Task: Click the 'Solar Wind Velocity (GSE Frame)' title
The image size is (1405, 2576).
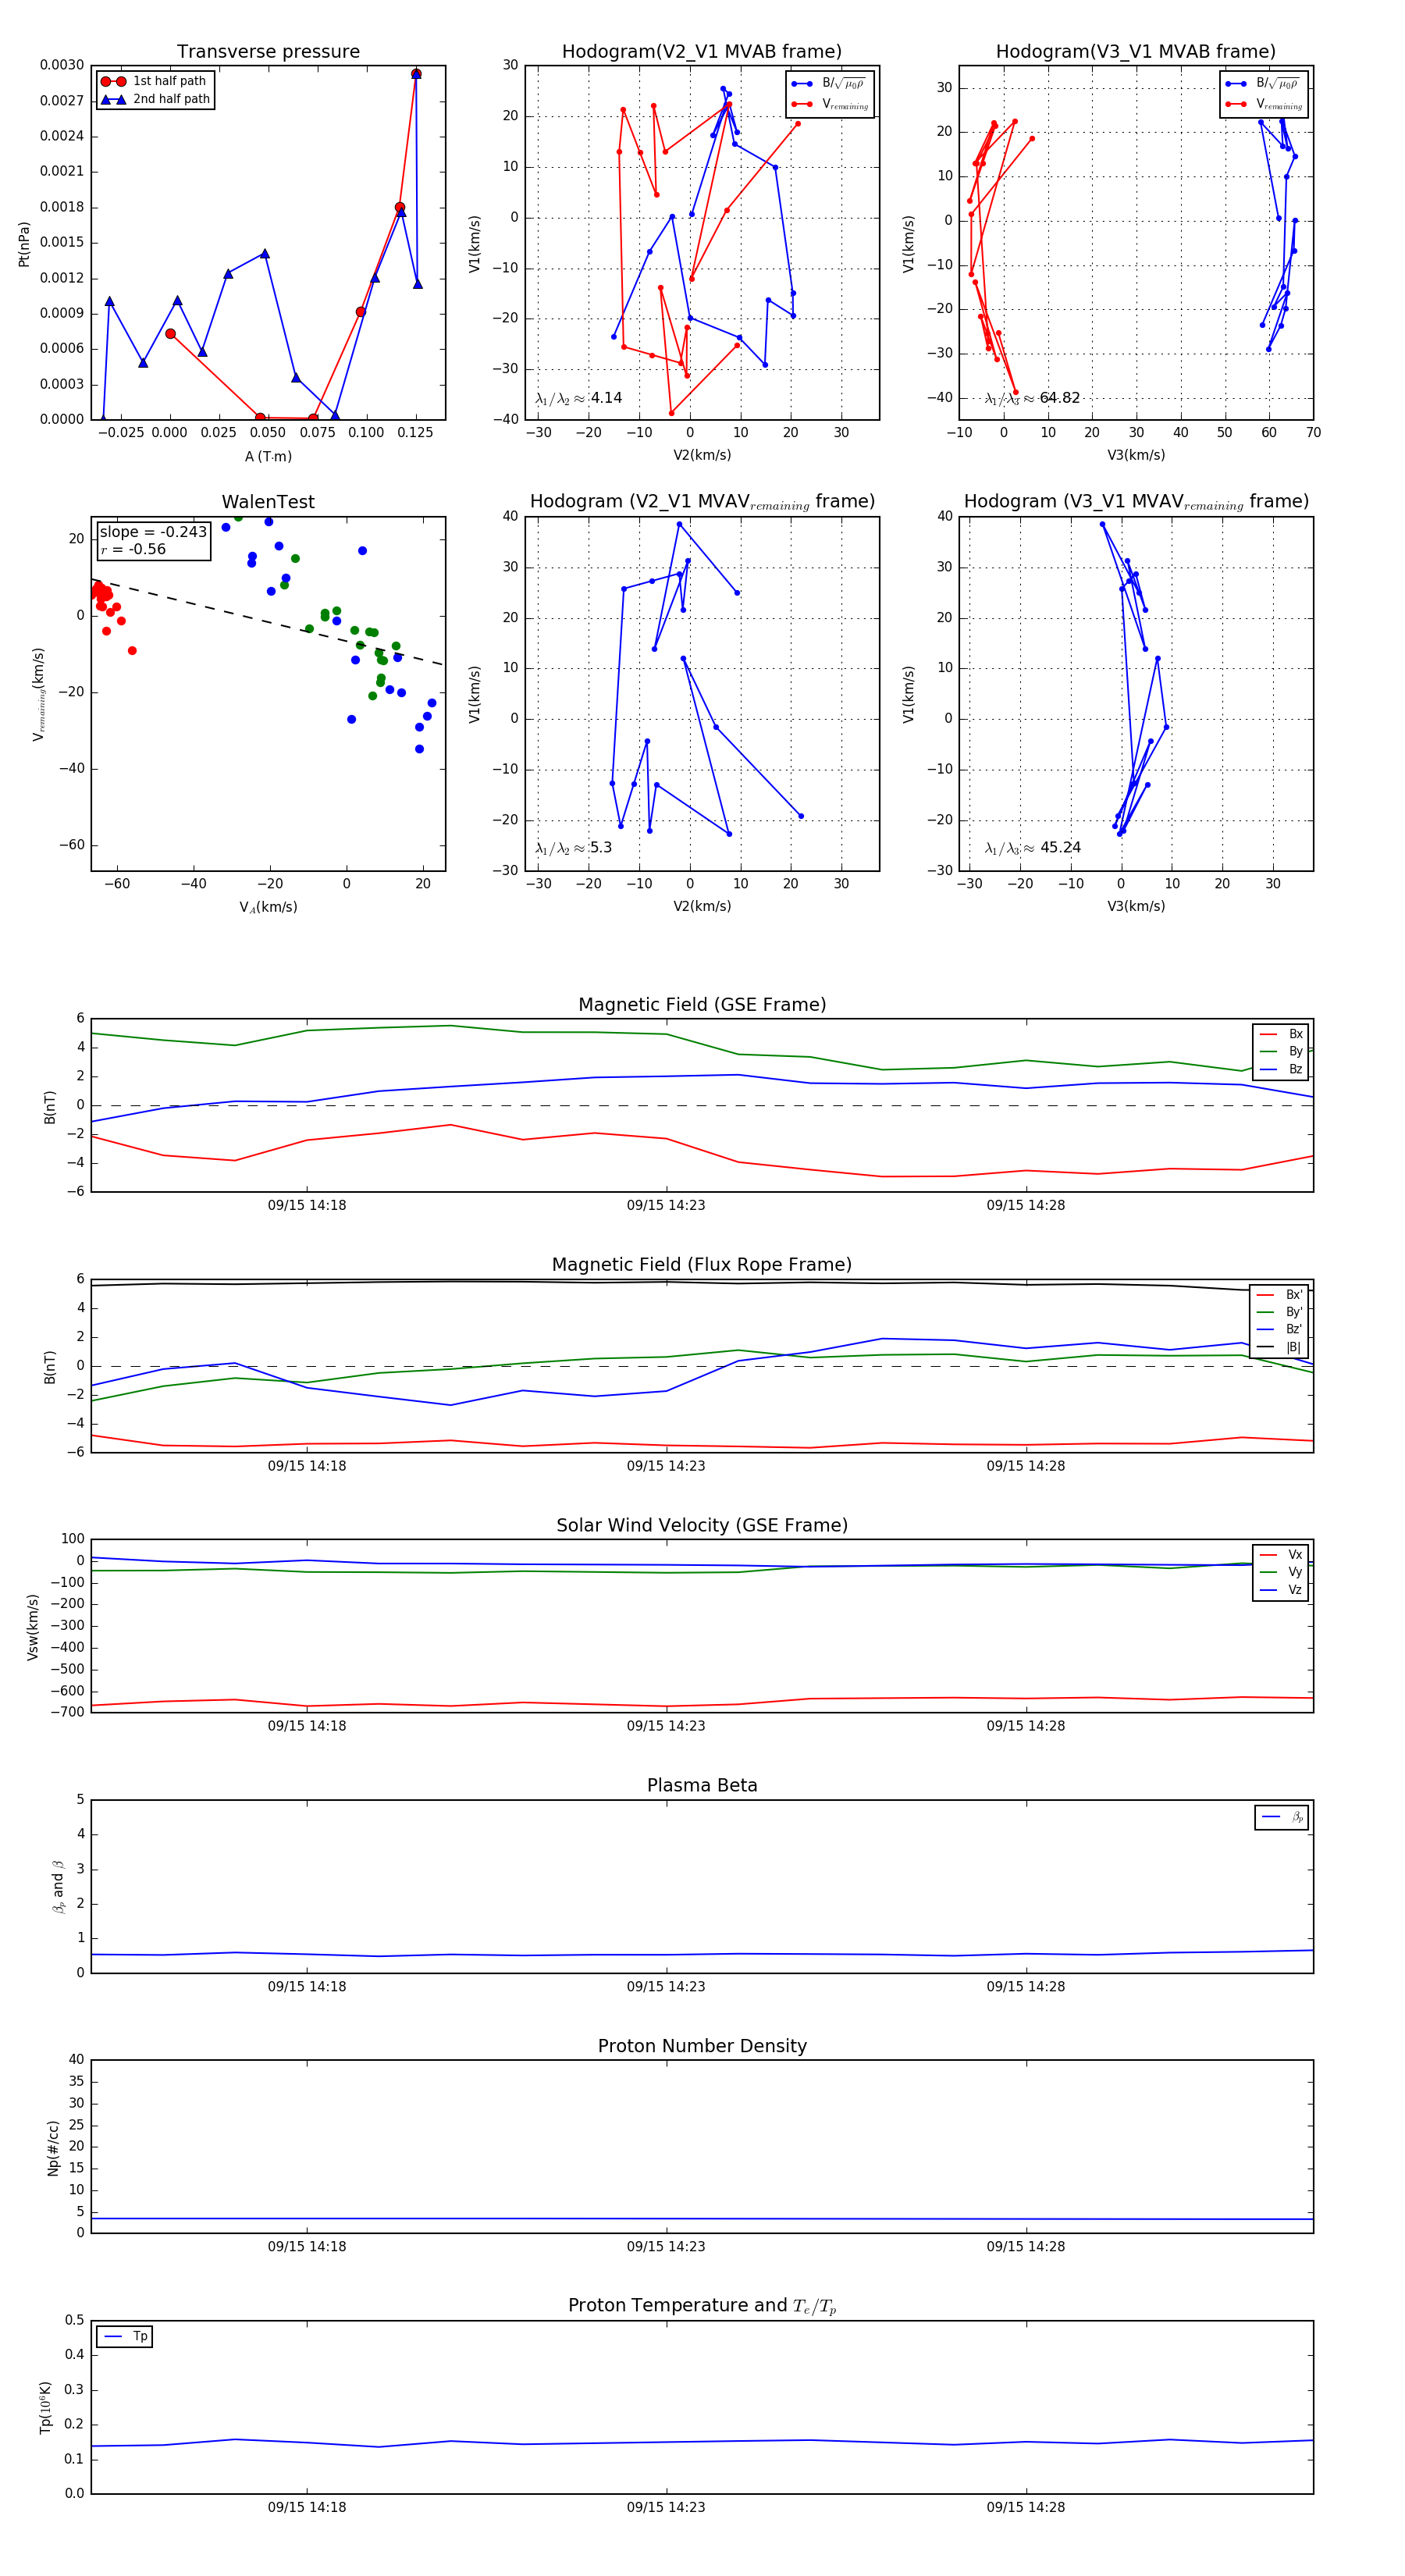Action: 702,1525
